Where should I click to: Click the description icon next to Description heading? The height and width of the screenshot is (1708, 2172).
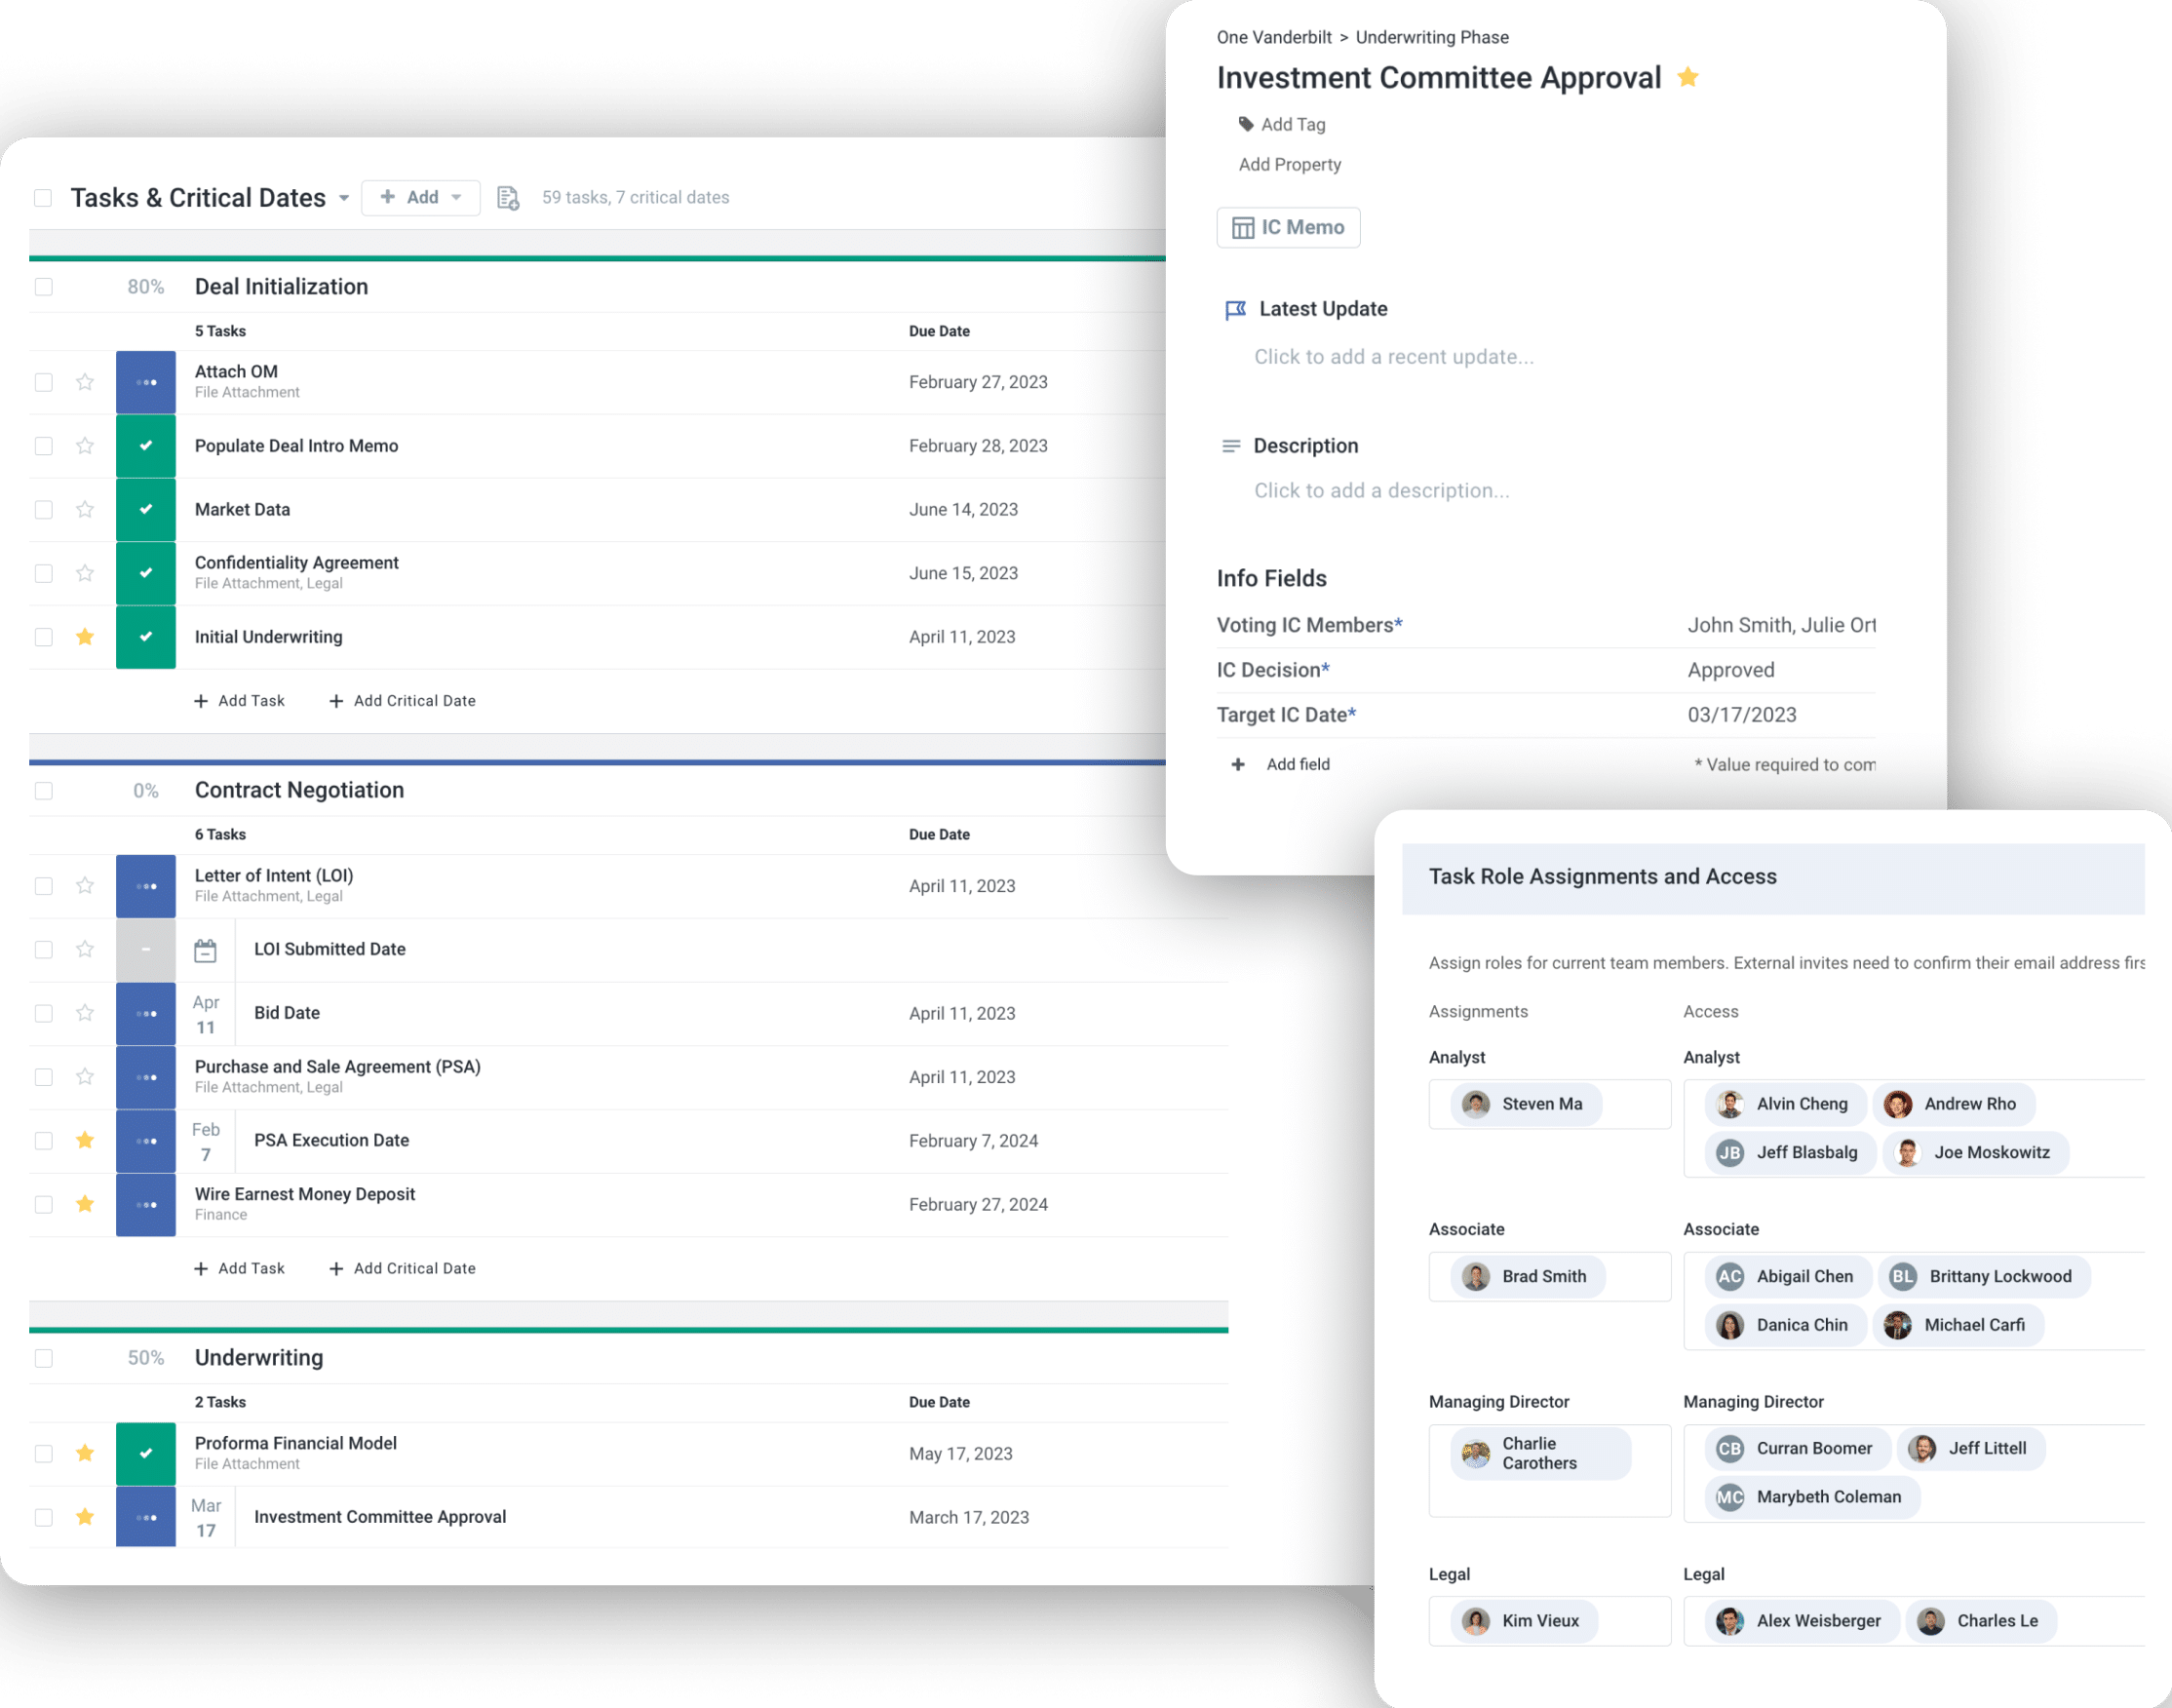click(1231, 446)
